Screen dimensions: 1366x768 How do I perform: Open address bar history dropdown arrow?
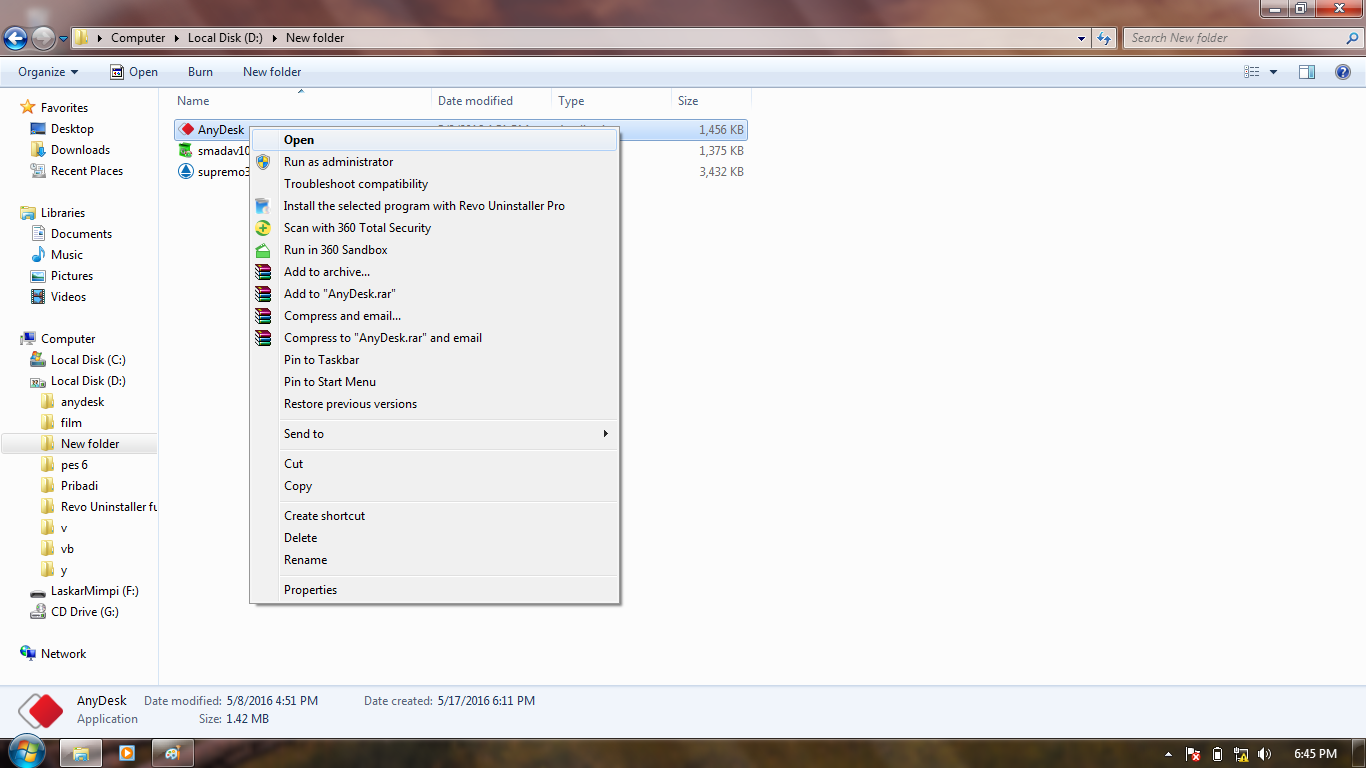(x=1082, y=38)
